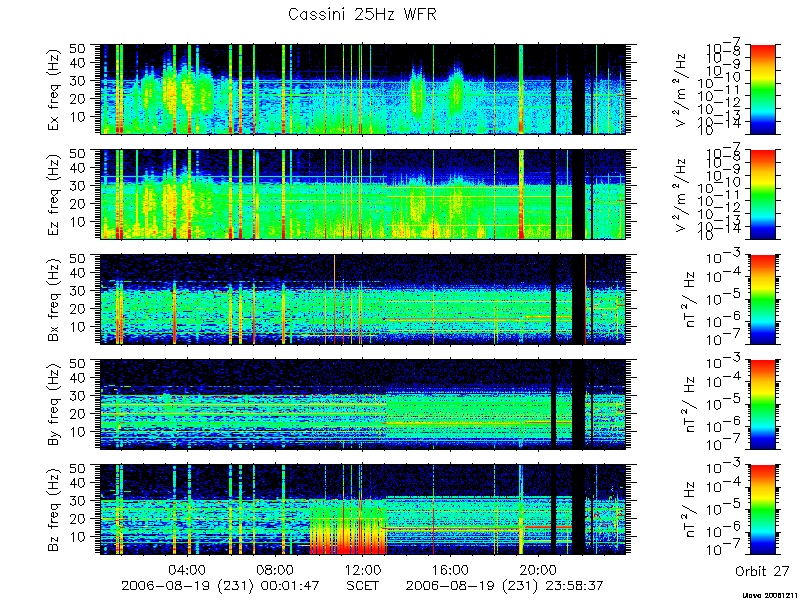This screenshot has width=800, height=600.
Task: Click the Ex panel color scale bar
Action: click(x=762, y=89)
